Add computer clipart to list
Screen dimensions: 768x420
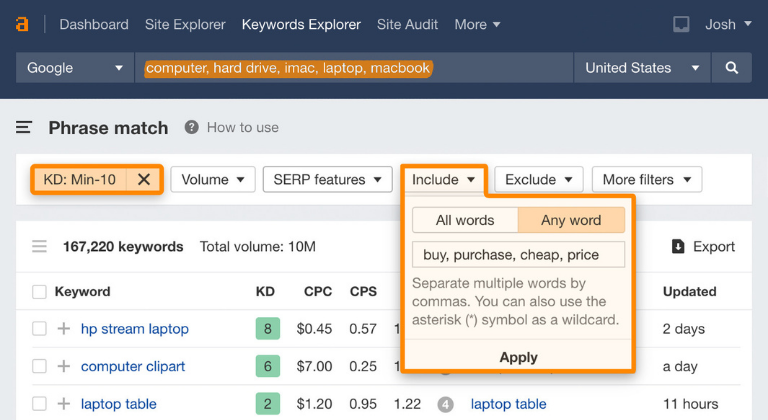(64, 366)
